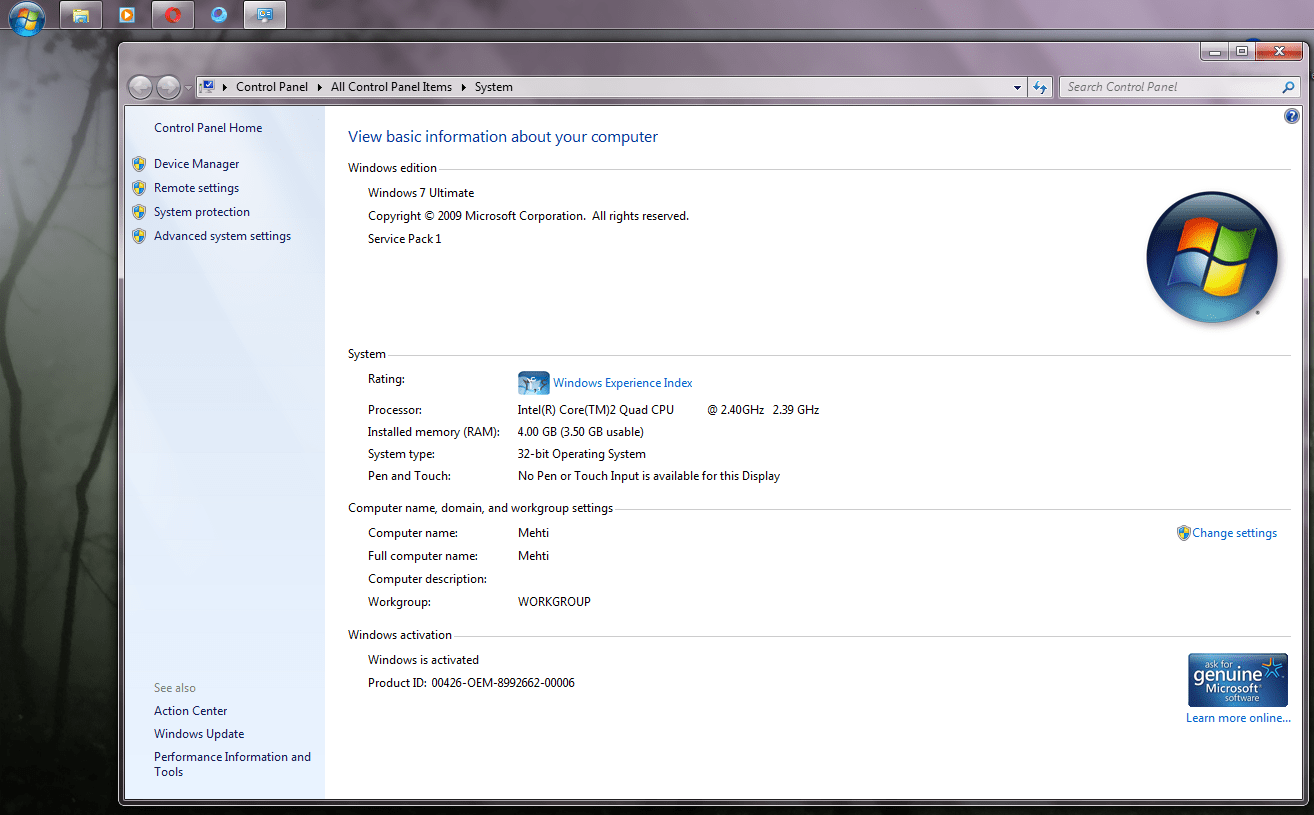Open the blue swirl app on the taskbar

tap(219, 15)
